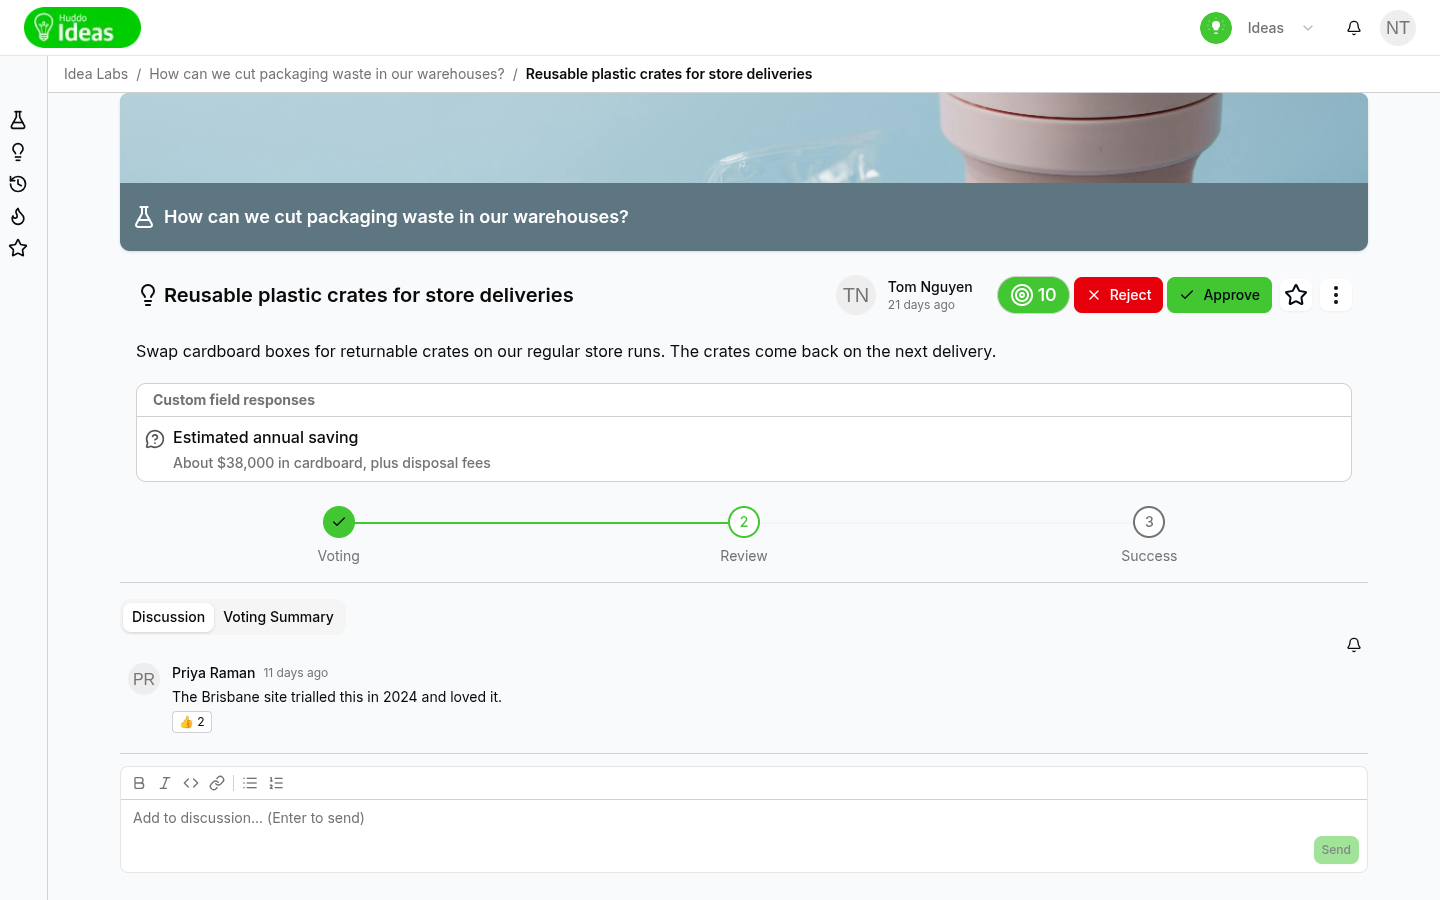This screenshot has width=1440, height=900.
Task: Select the Discussion tab
Action: click(168, 617)
